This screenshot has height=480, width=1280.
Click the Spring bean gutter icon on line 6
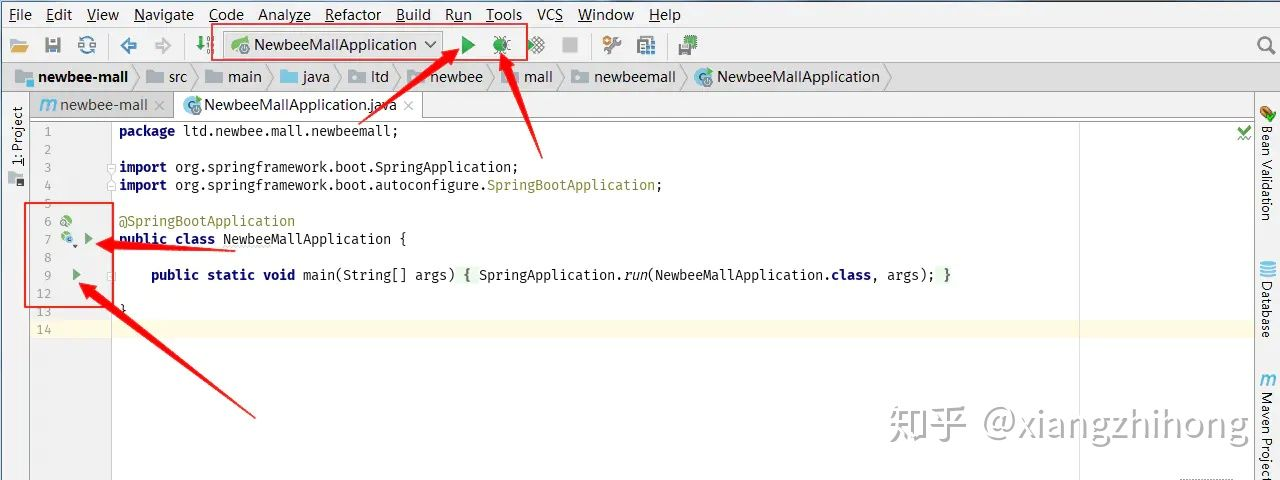point(66,221)
